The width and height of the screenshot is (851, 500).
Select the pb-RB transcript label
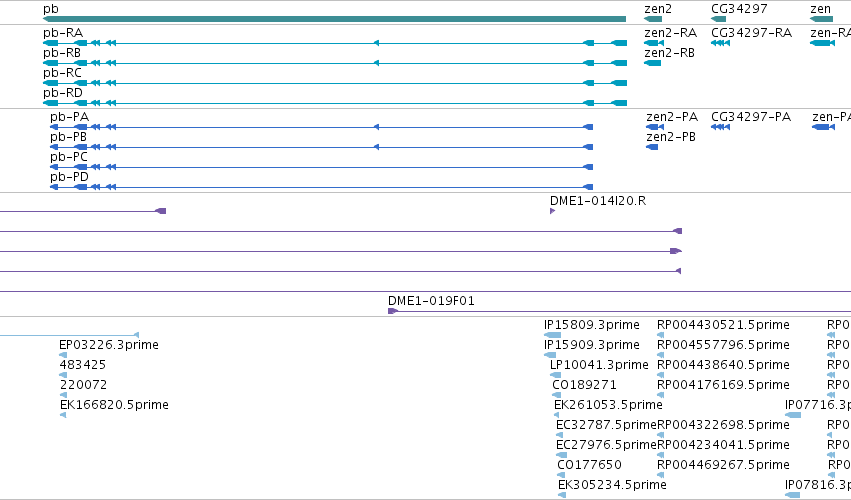(62, 53)
